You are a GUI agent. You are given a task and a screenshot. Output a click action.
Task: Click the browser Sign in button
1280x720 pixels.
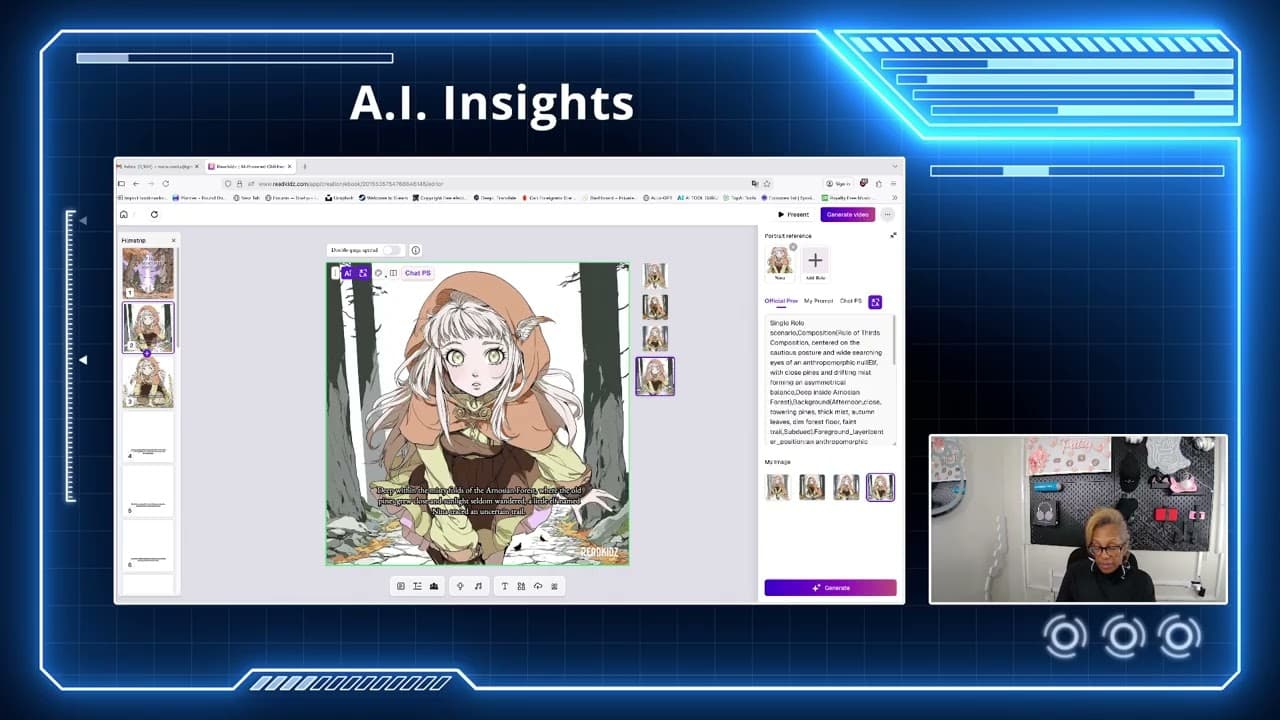point(838,184)
